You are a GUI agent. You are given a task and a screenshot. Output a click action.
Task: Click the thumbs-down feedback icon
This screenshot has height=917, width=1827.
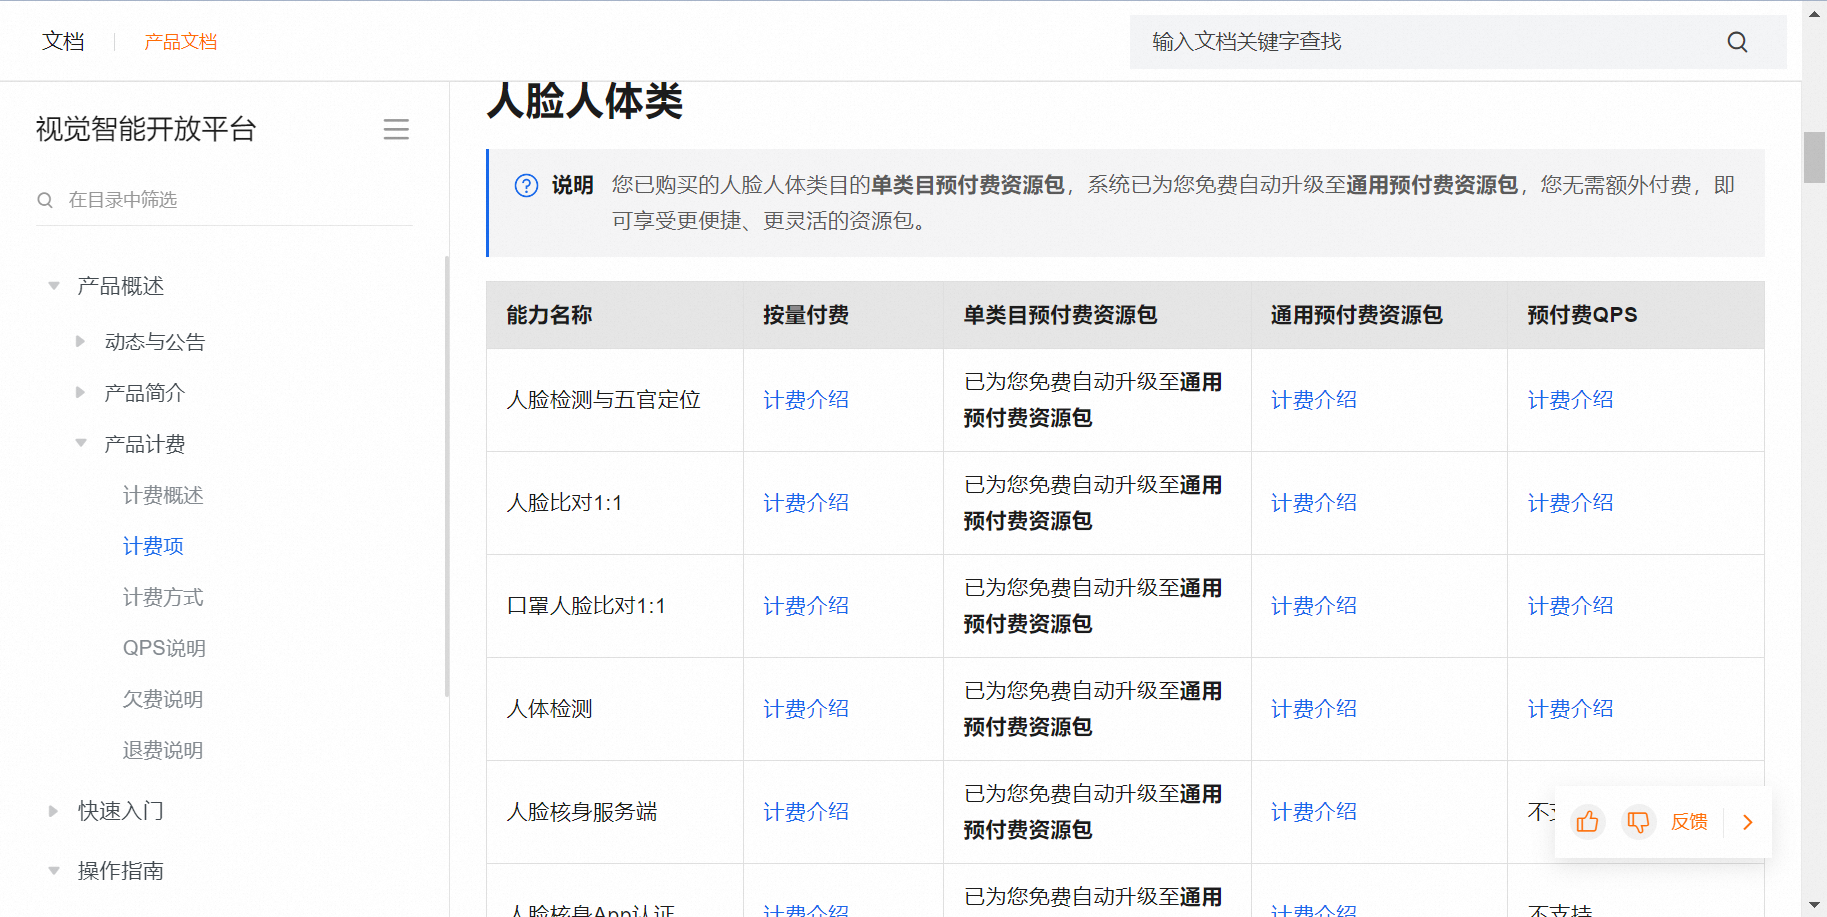[x=1638, y=822]
